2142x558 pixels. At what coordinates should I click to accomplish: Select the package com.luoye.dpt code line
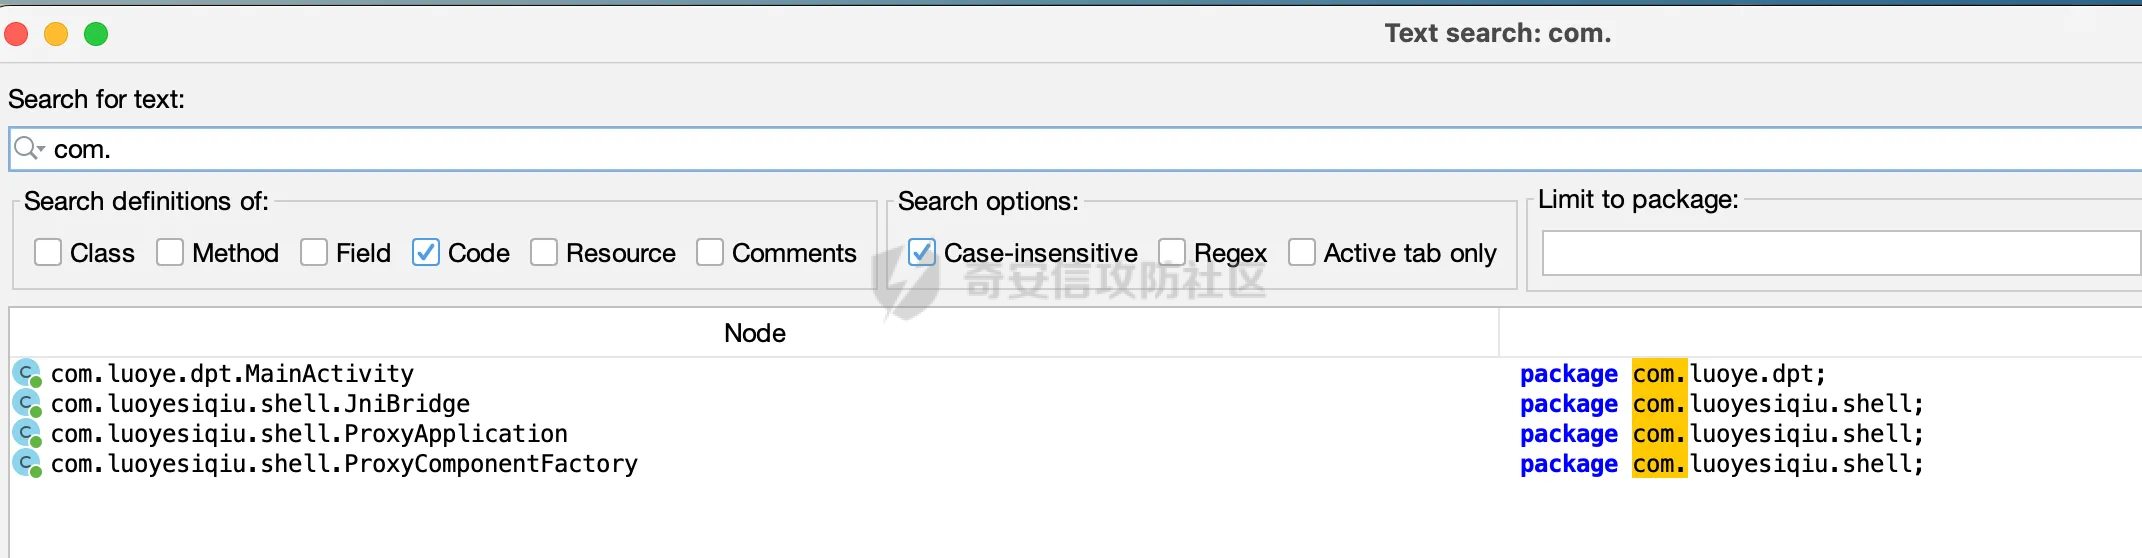point(1672,374)
